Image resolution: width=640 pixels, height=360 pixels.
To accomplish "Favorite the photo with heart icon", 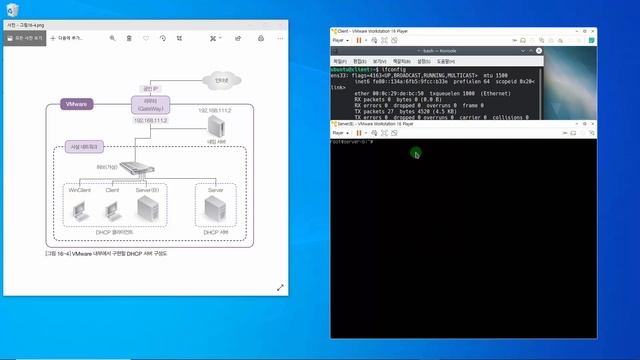I will point(146,38).
